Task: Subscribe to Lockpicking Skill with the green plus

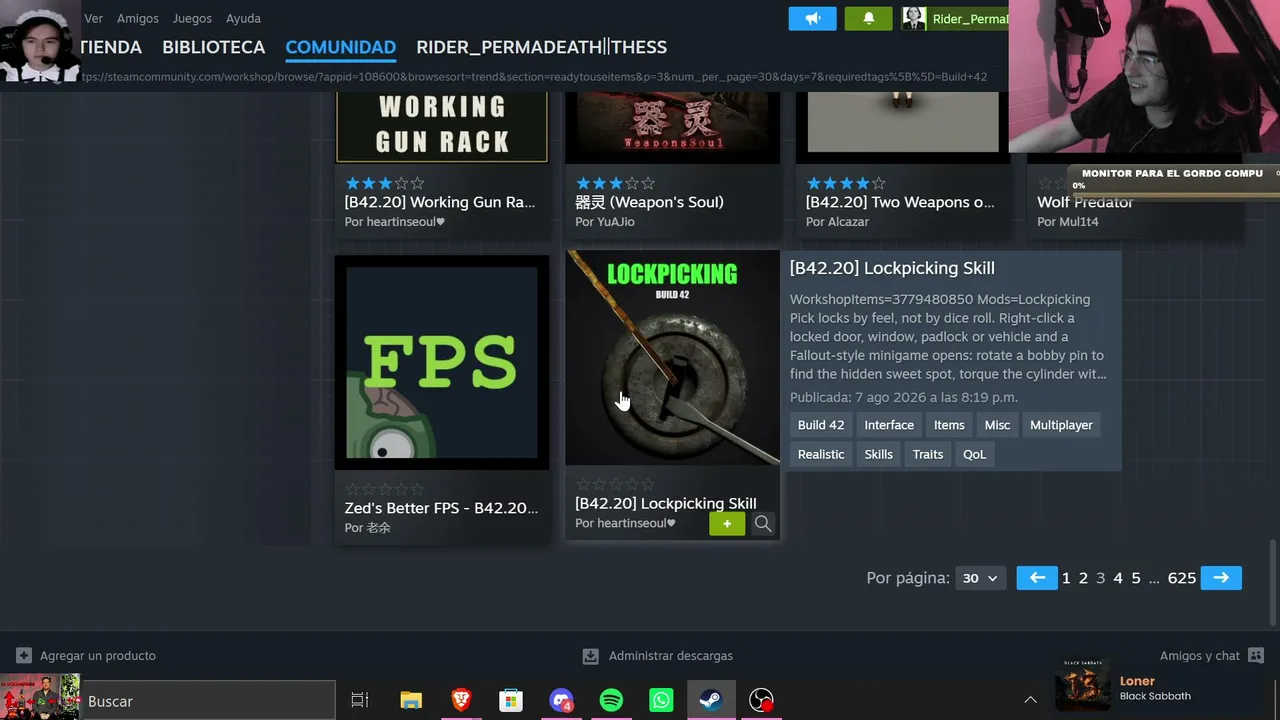Action: [727, 523]
